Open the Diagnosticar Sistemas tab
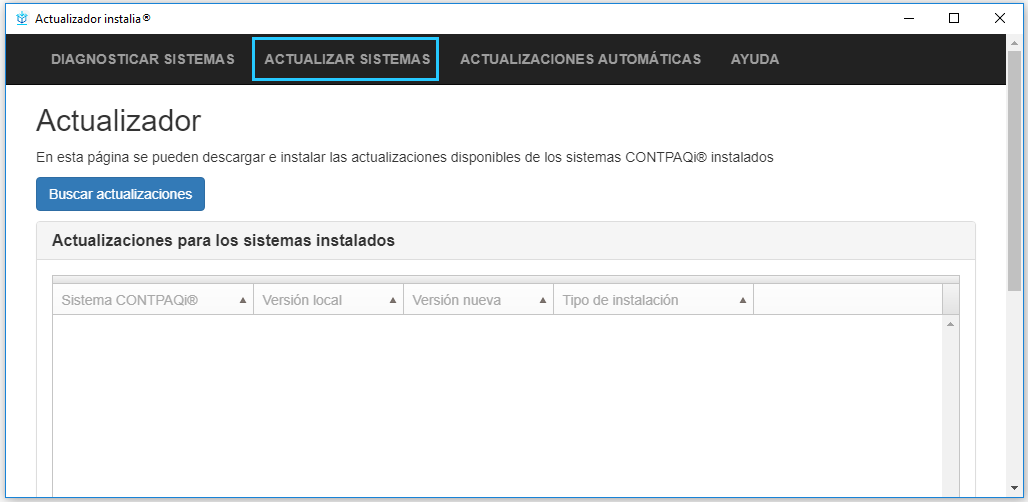Image resolution: width=1028 pixels, height=502 pixels. [x=143, y=59]
